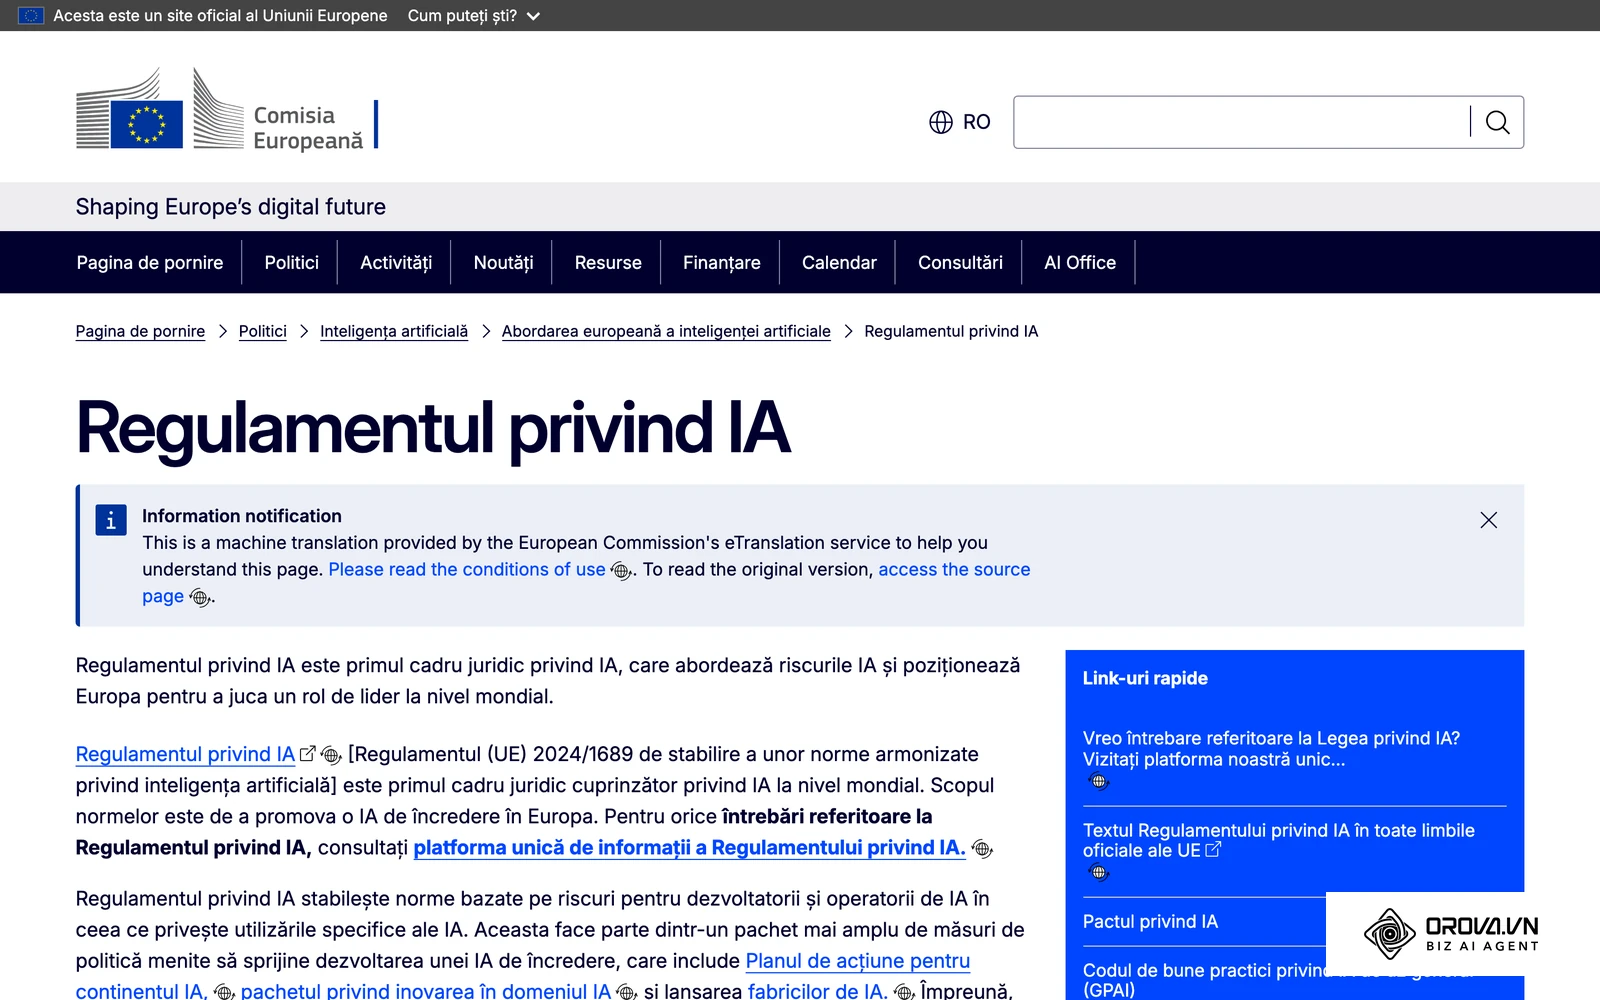Screen dimensions: 1600x1000
Task: Click external link icon beside Regulamentul privind IA
Action: click(307, 754)
